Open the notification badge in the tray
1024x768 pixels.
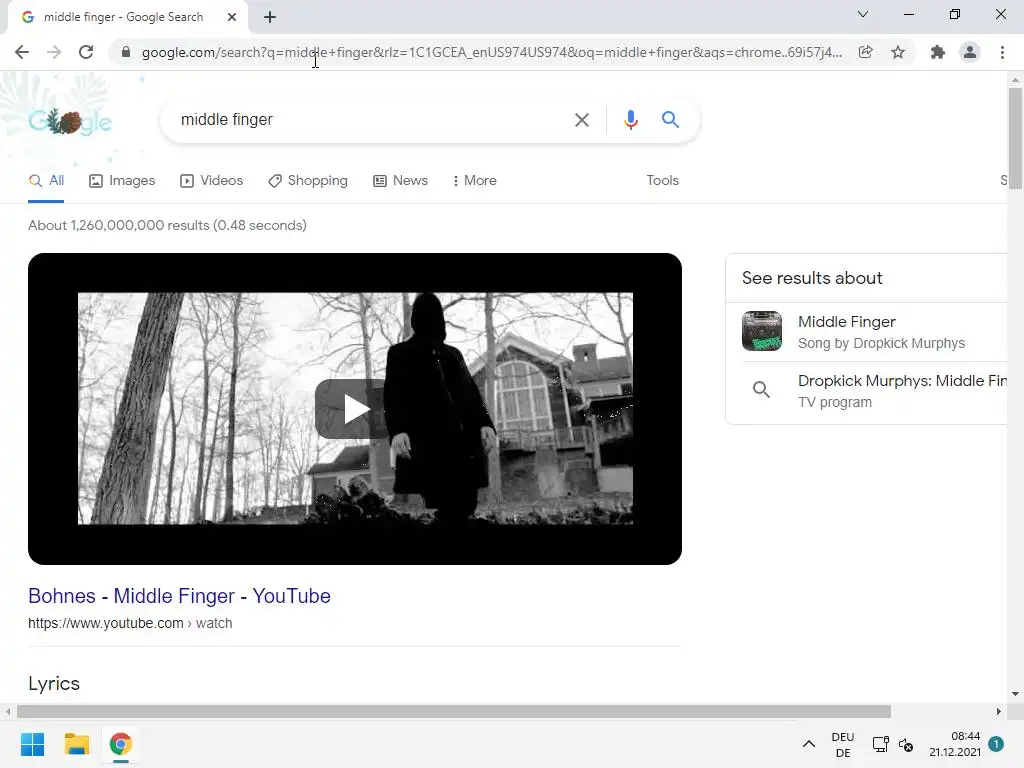tap(996, 744)
